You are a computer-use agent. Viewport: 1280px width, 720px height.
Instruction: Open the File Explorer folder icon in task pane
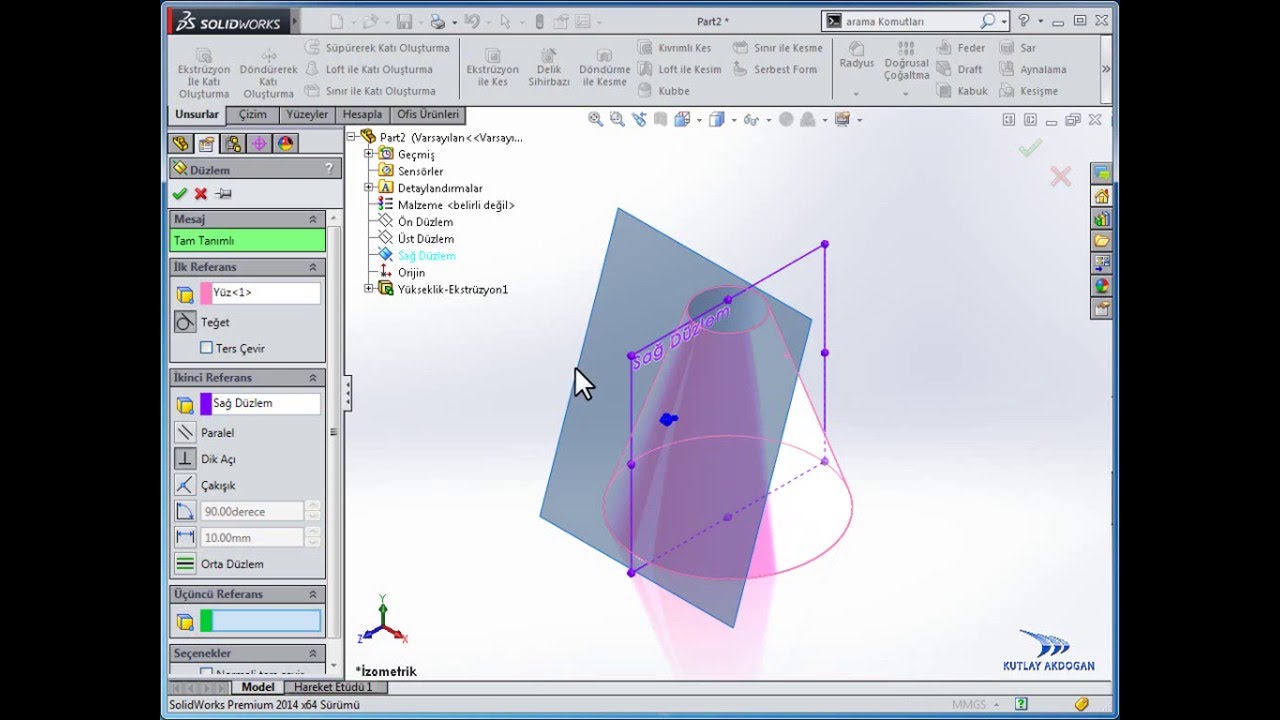tap(1101, 241)
